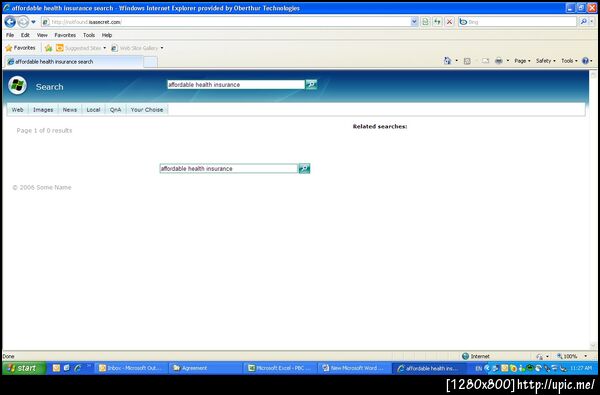Open the Print dropdown arrow
The width and height of the screenshot is (600, 395).
coord(508,60)
